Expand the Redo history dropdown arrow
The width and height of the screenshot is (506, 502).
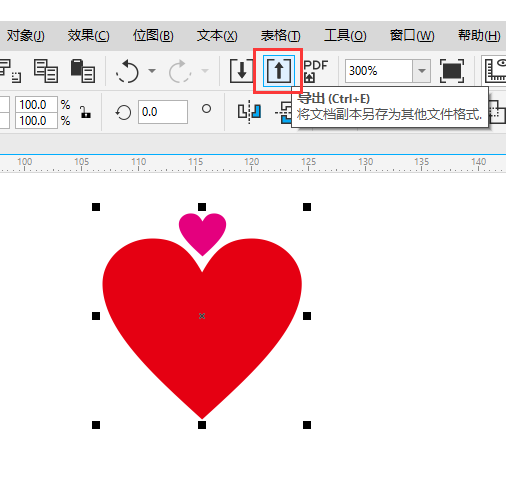coord(205,71)
